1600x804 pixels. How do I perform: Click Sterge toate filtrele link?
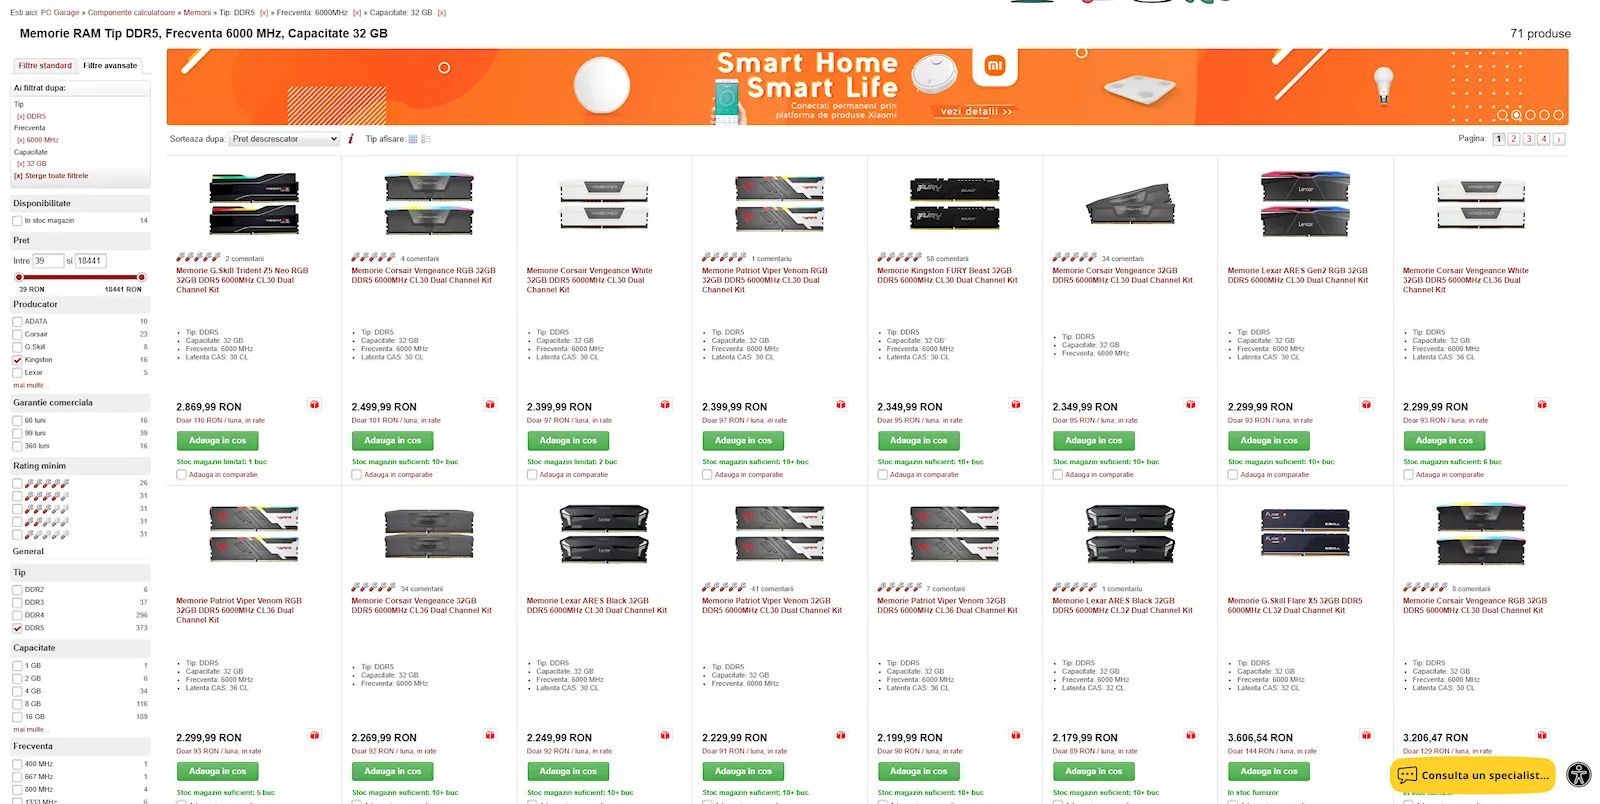[51, 176]
